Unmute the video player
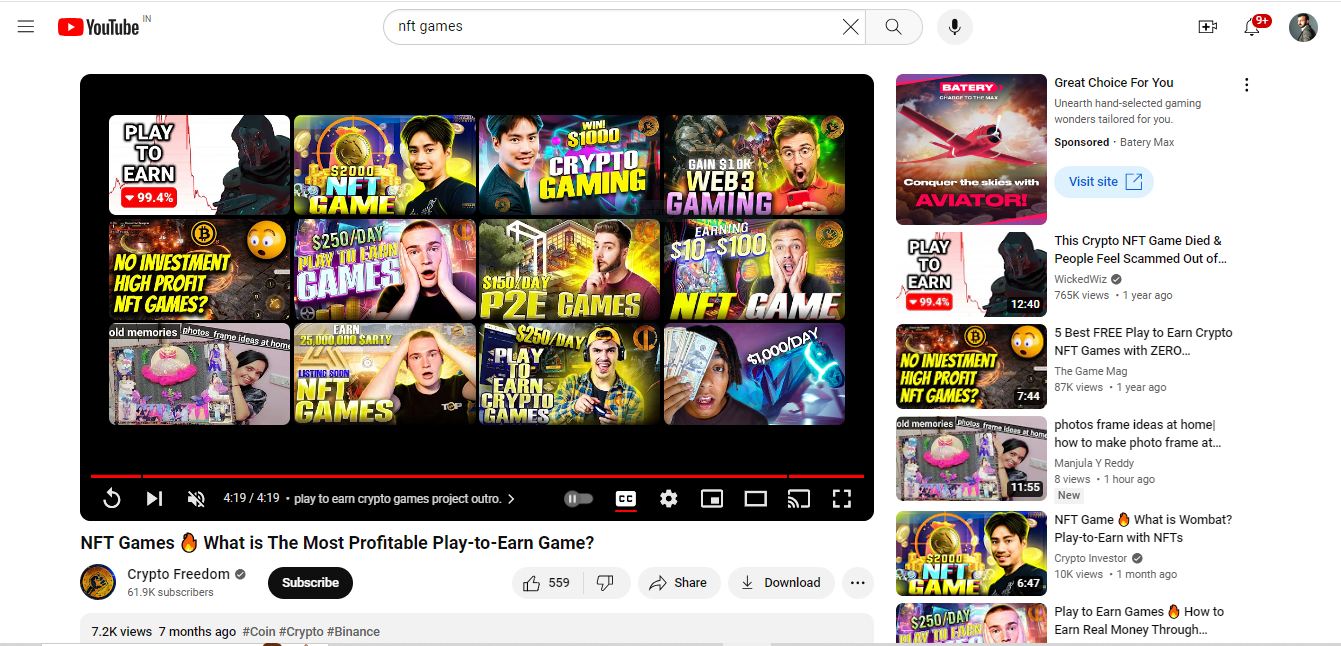Image resolution: width=1341 pixels, height=646 pixels. point(196,498)
